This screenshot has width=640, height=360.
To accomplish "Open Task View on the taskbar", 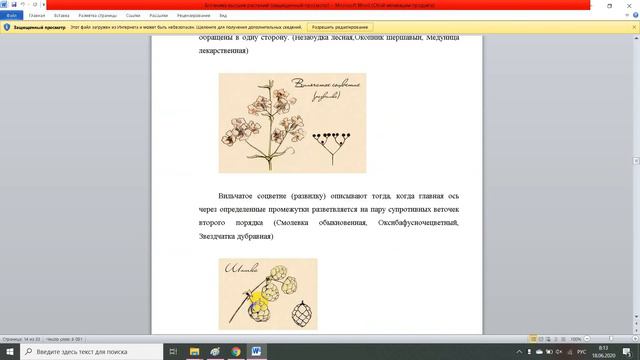I will point(173,351).
